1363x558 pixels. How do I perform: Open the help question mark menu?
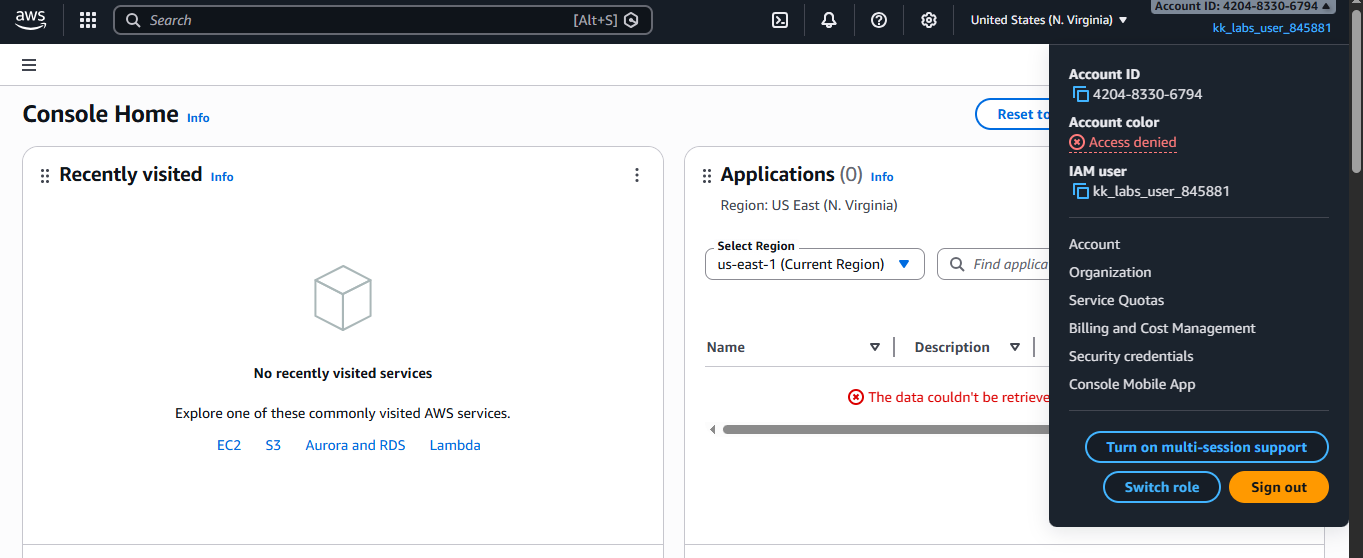879,20
